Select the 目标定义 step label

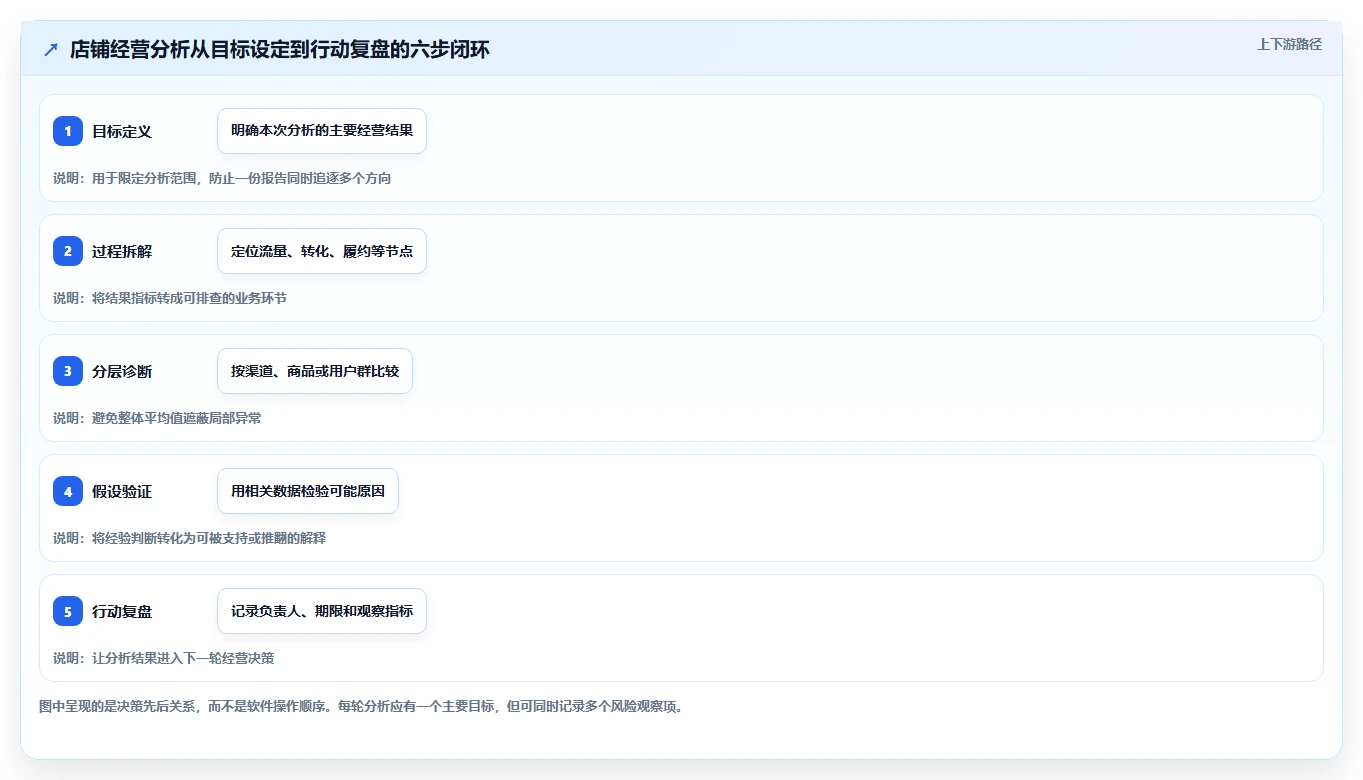pos(122,131)
